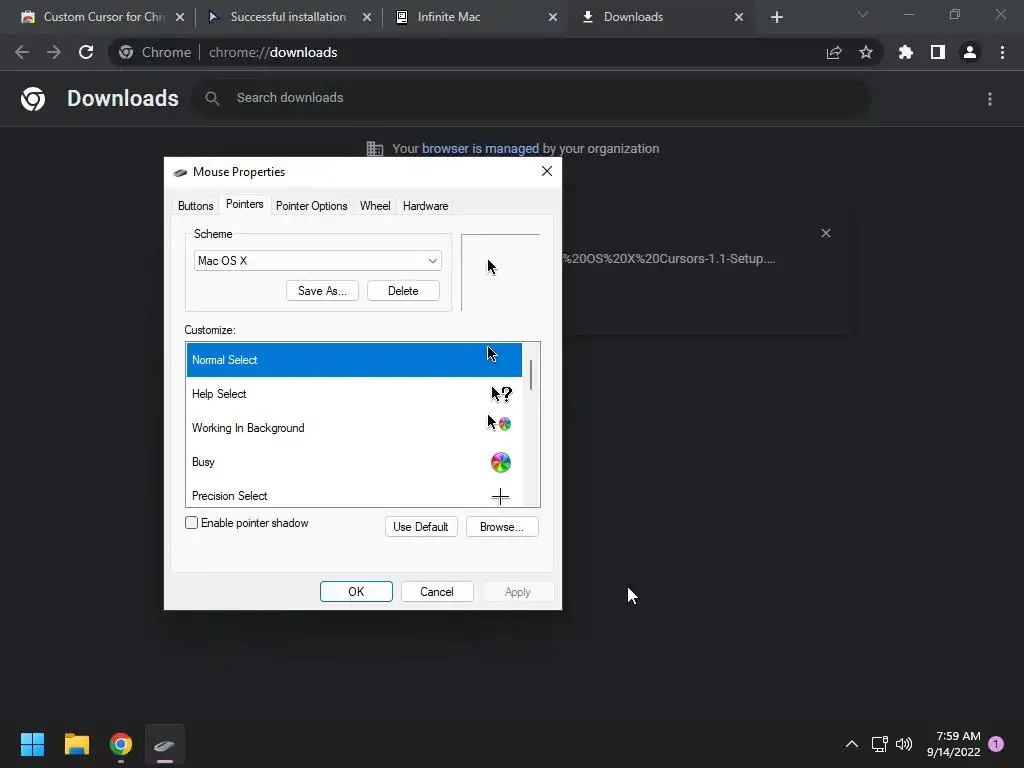Open the browser is managed link
Viewport: 1024px width, 768px height.
tap(480, 148)
